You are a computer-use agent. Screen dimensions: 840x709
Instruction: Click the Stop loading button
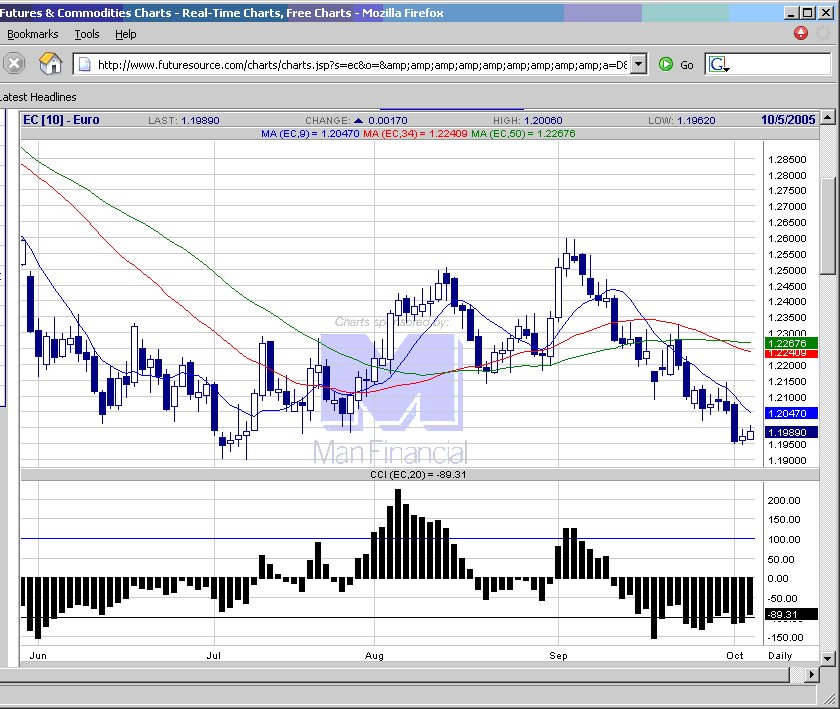click(14, 64)
